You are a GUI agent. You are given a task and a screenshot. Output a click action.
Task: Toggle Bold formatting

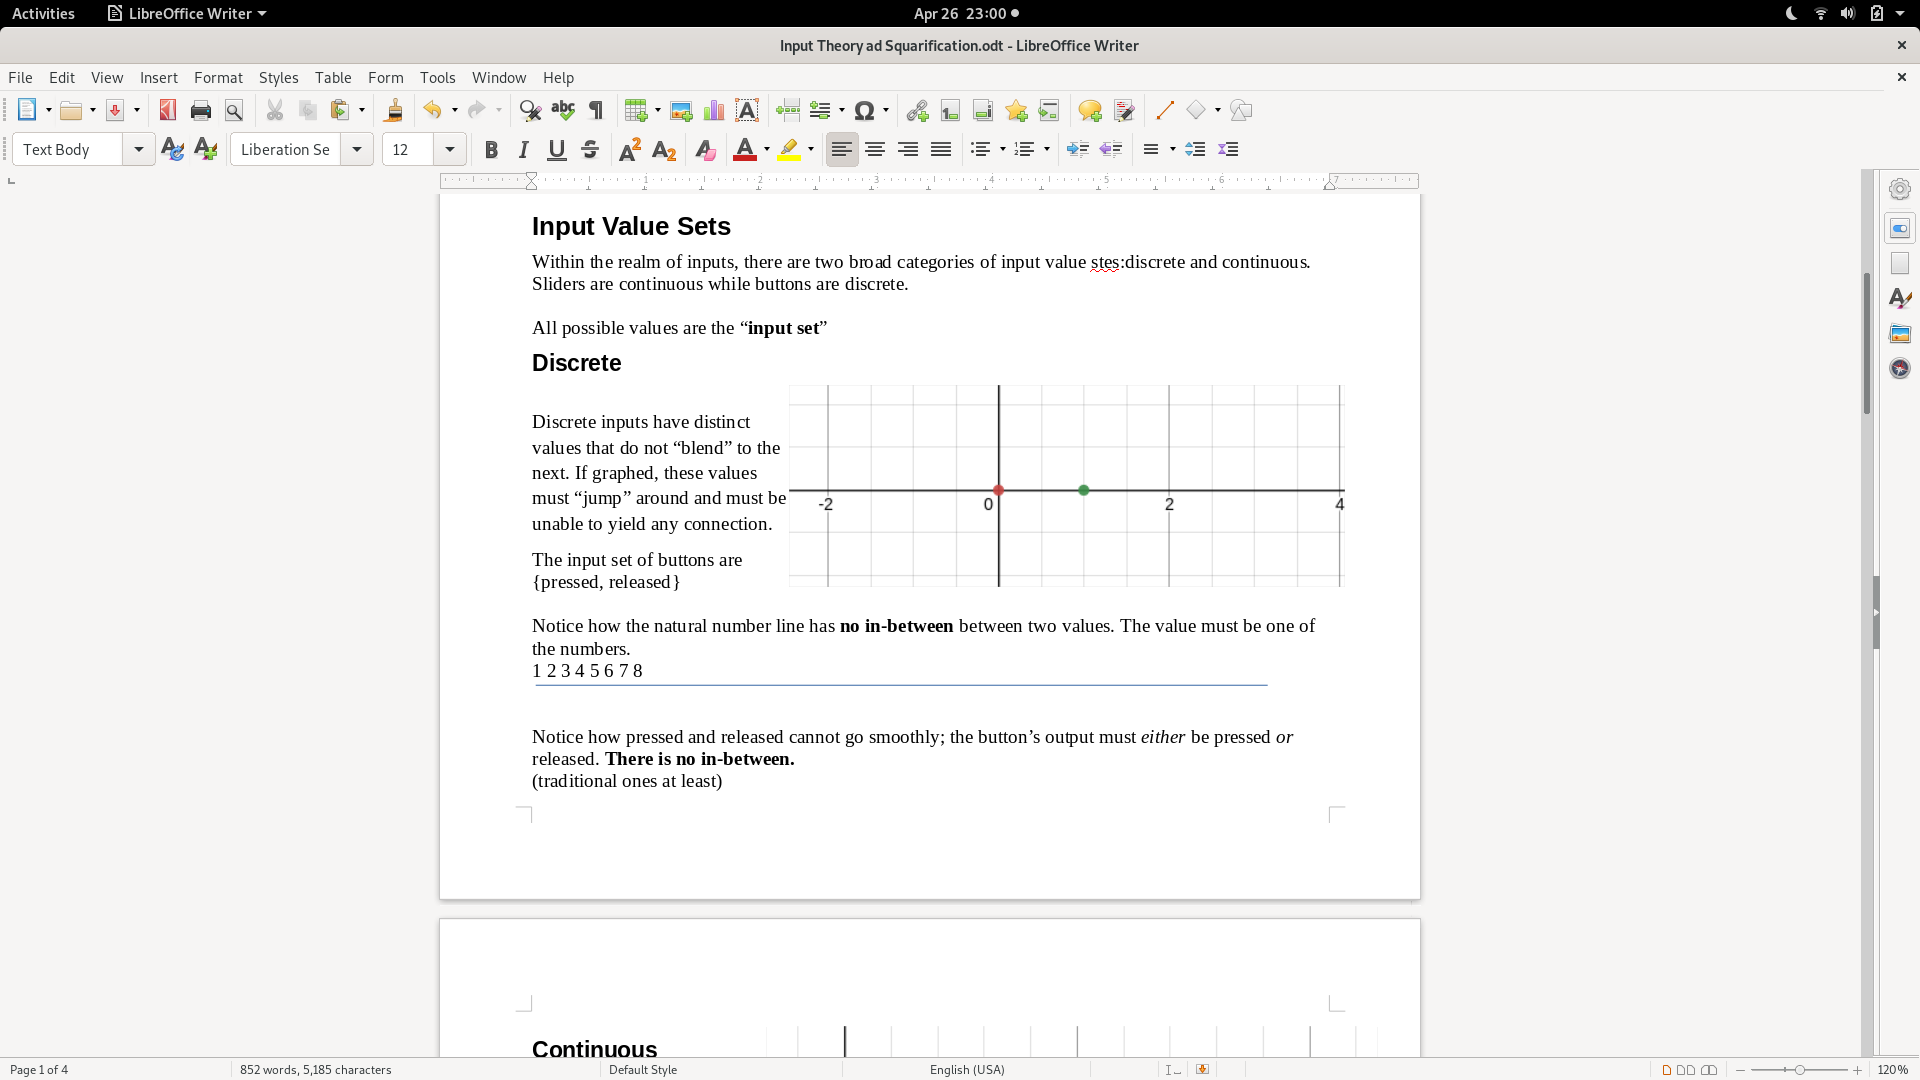[x=491, y=150]
